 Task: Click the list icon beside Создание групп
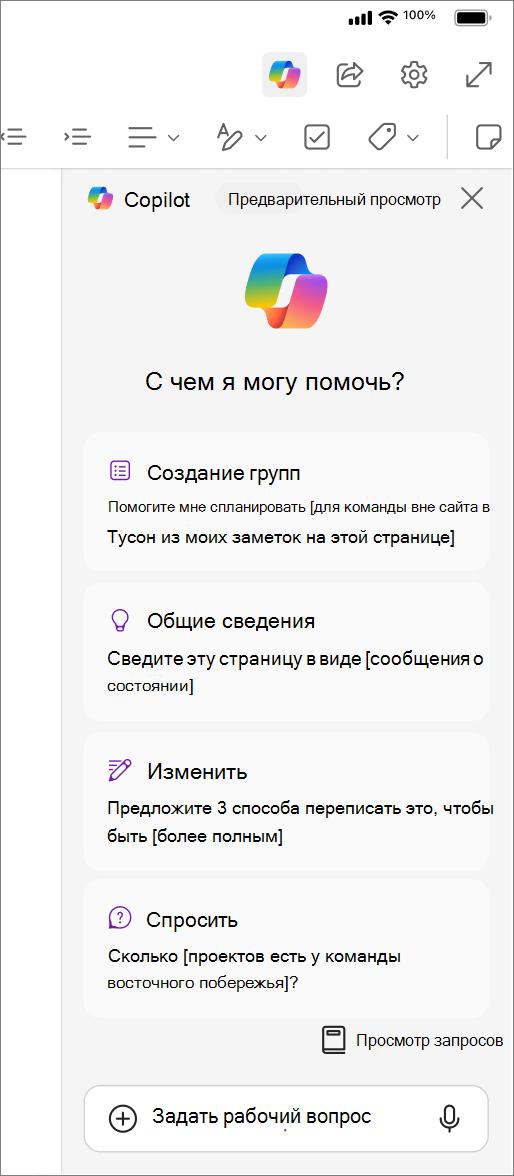coord(120,471)
